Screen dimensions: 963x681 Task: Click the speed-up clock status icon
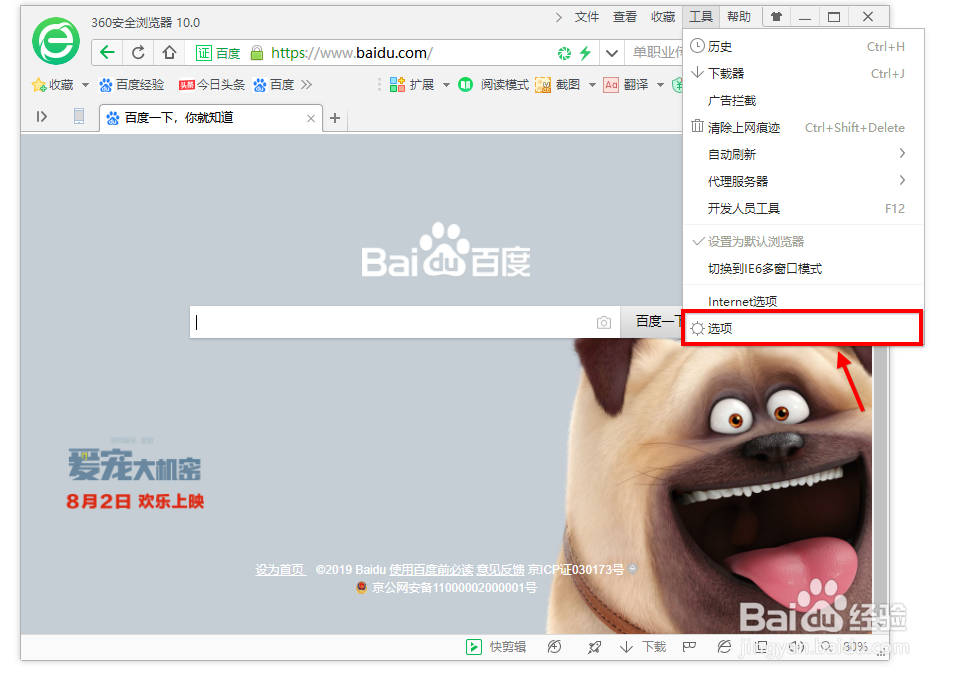point(554,647)
